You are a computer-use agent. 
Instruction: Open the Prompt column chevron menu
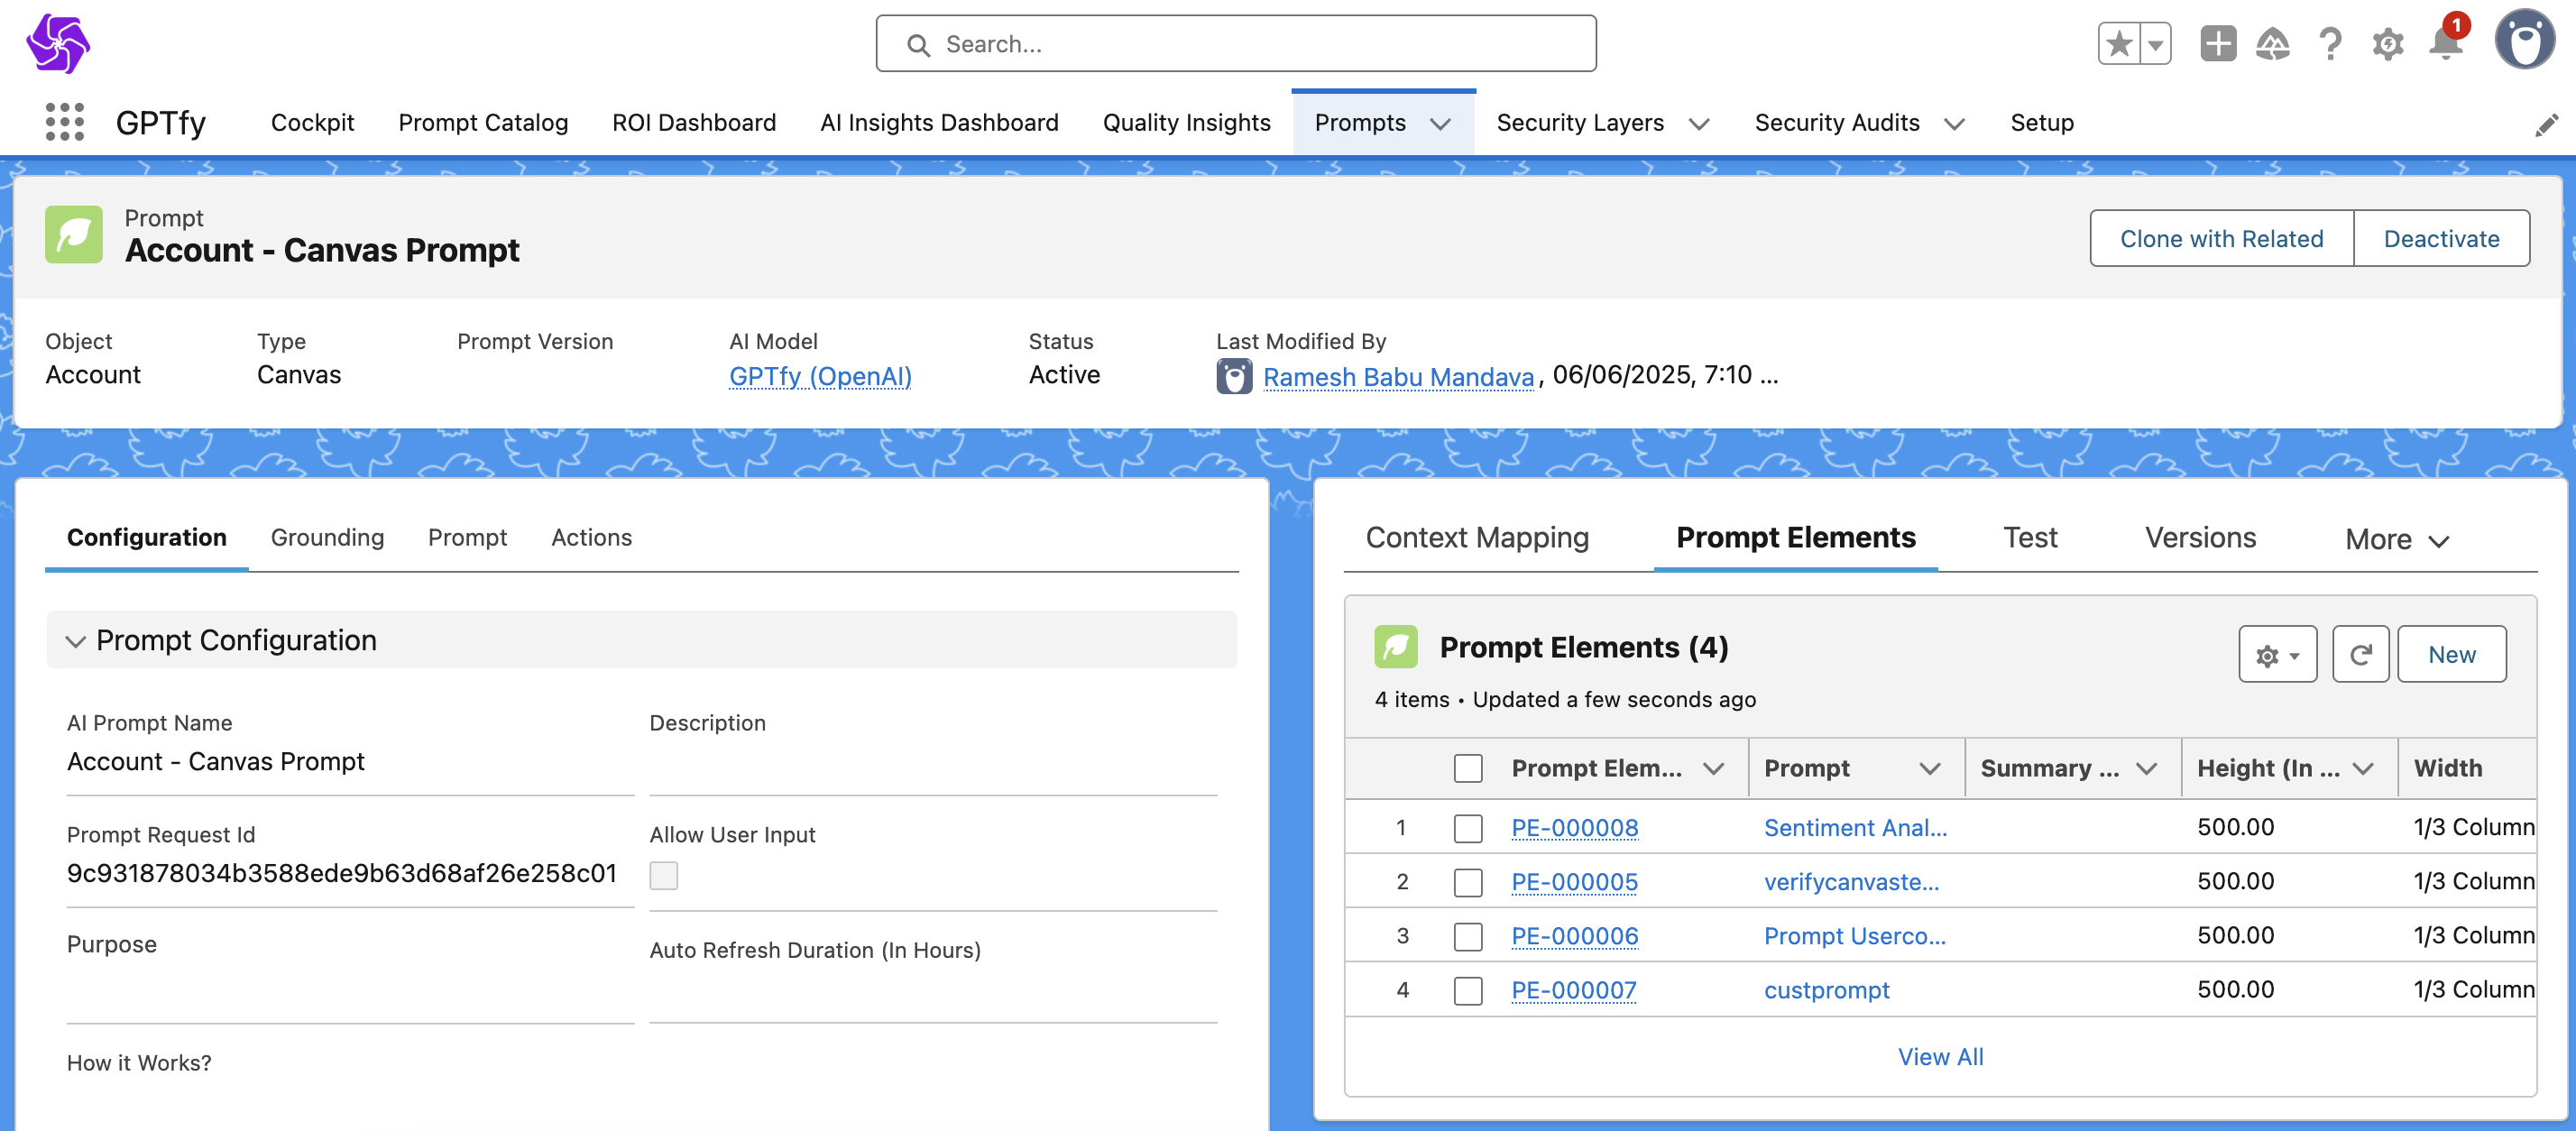coord(1929,769)
